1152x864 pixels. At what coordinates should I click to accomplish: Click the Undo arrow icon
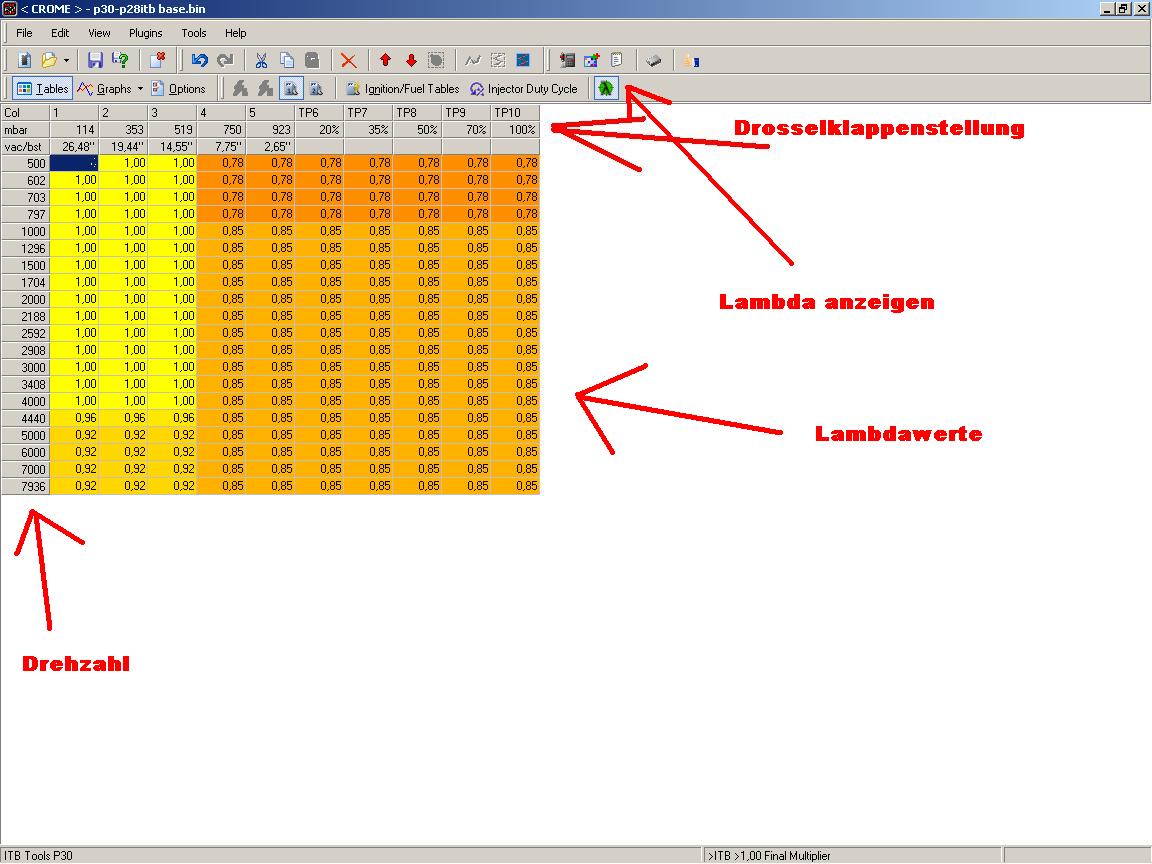coord(199,60)
